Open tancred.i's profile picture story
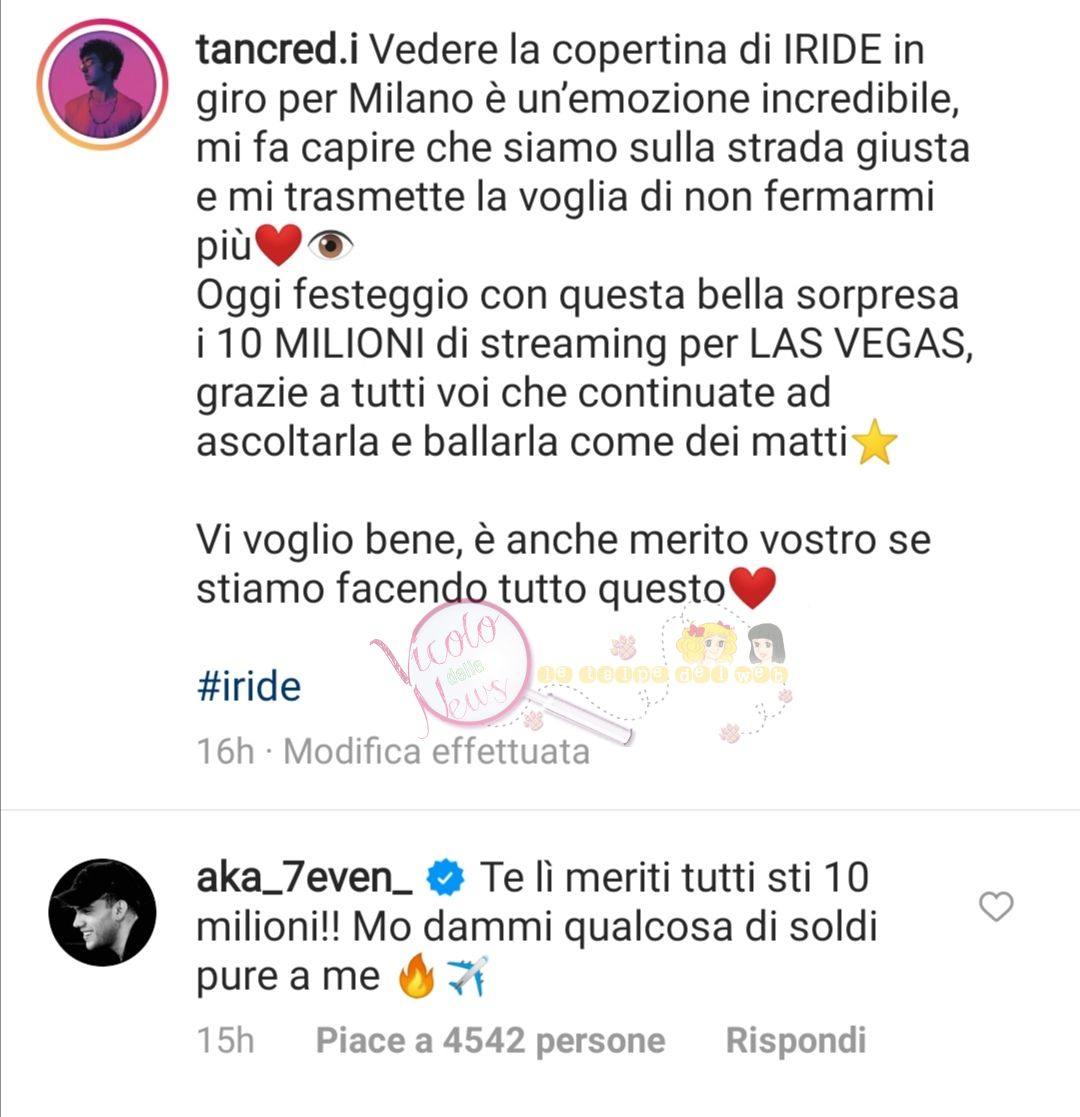 pyautogui.click(x=103, y=85)
